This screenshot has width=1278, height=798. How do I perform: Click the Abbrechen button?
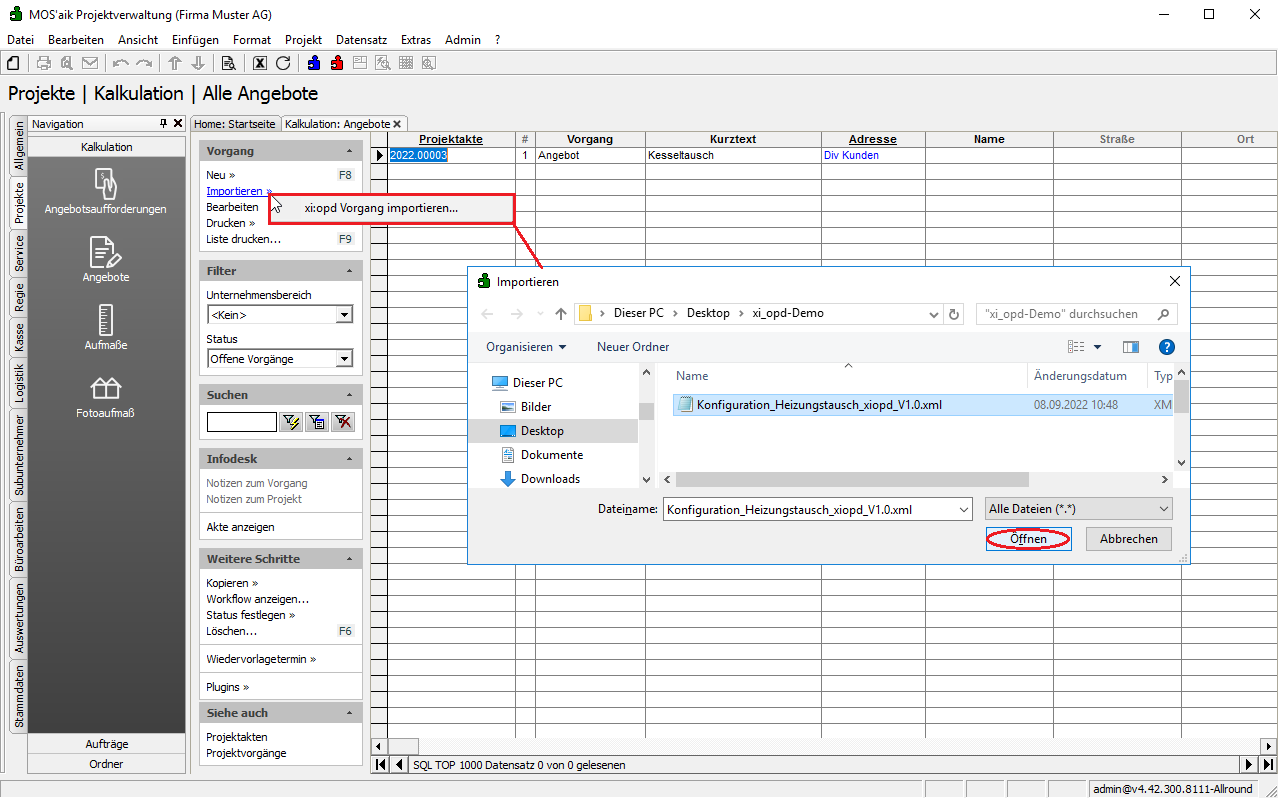(x=1128, y=539)
